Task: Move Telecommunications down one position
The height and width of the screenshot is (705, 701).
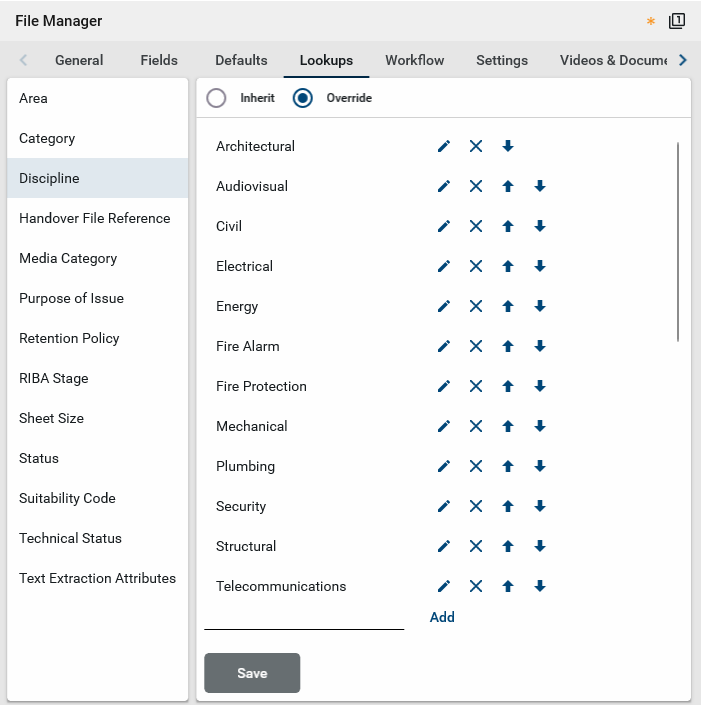Action: (x=540, y=587)
